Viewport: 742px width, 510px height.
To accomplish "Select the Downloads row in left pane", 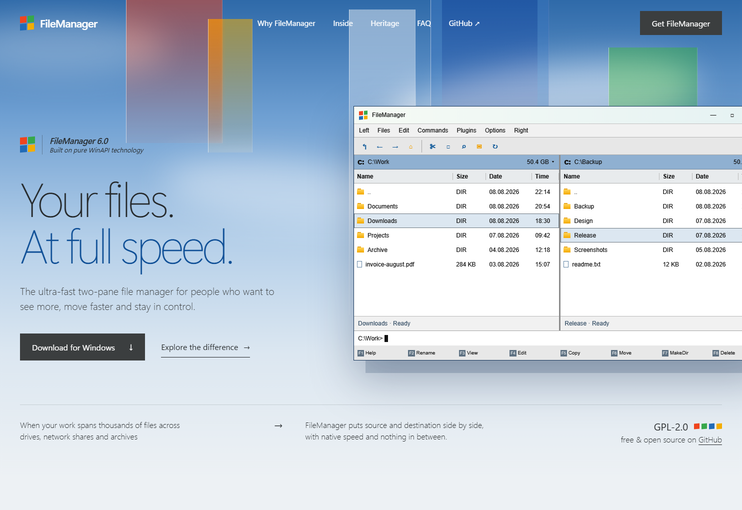I will 456,220.
